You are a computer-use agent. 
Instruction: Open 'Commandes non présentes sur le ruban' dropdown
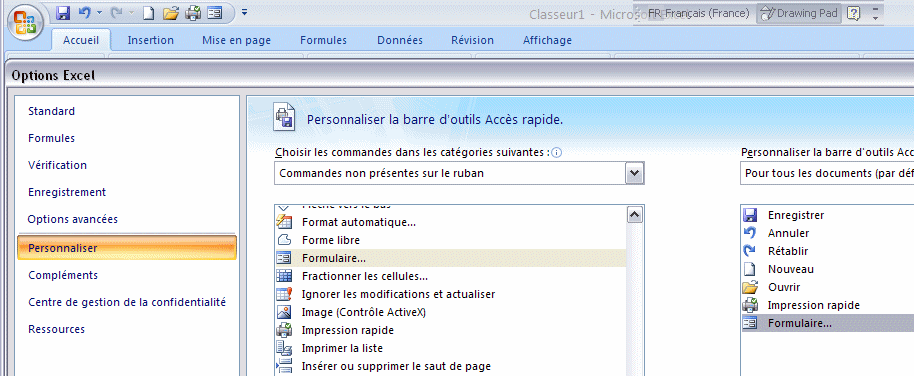[x=459, y=173]
